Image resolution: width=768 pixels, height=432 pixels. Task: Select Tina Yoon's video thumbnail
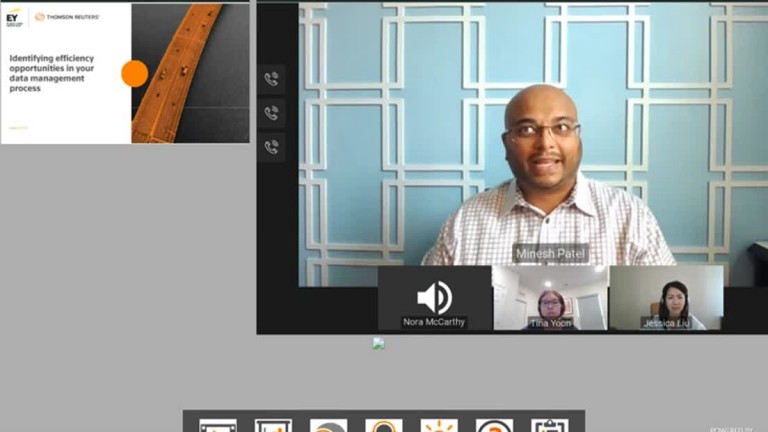[x=550, y=297]
